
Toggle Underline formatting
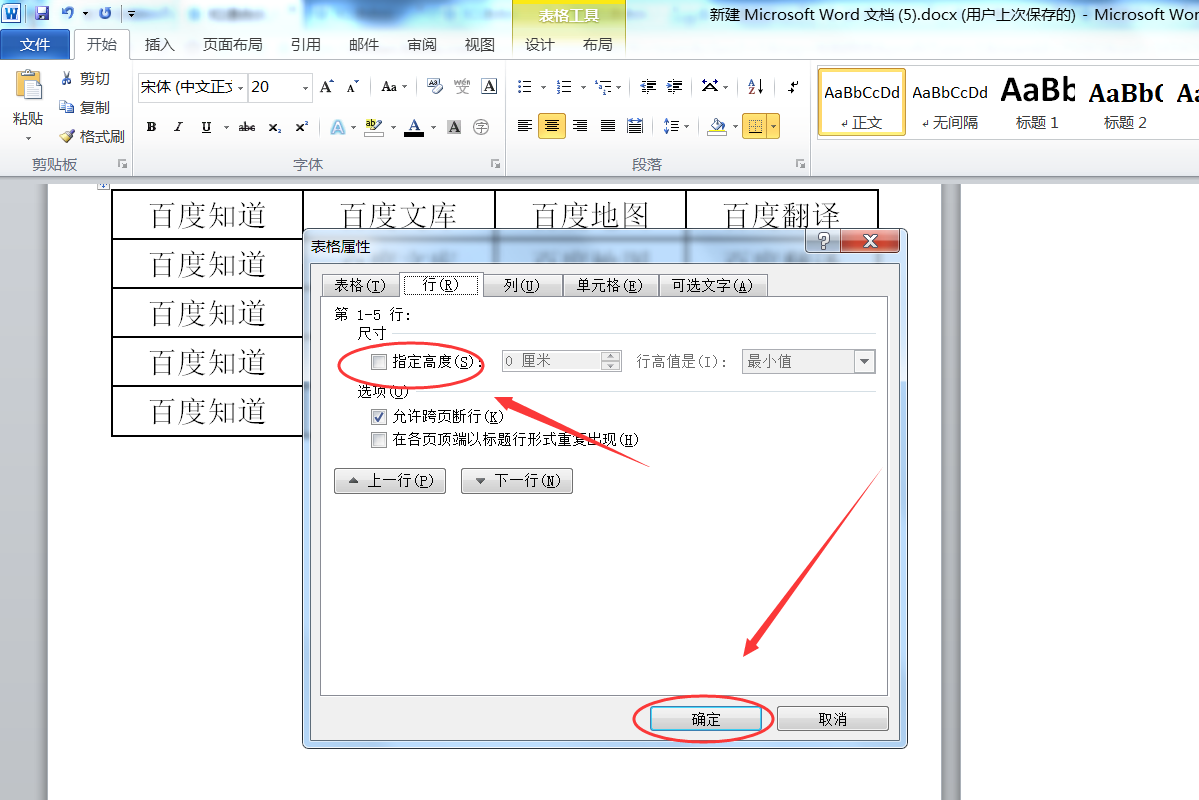(206, 127)
